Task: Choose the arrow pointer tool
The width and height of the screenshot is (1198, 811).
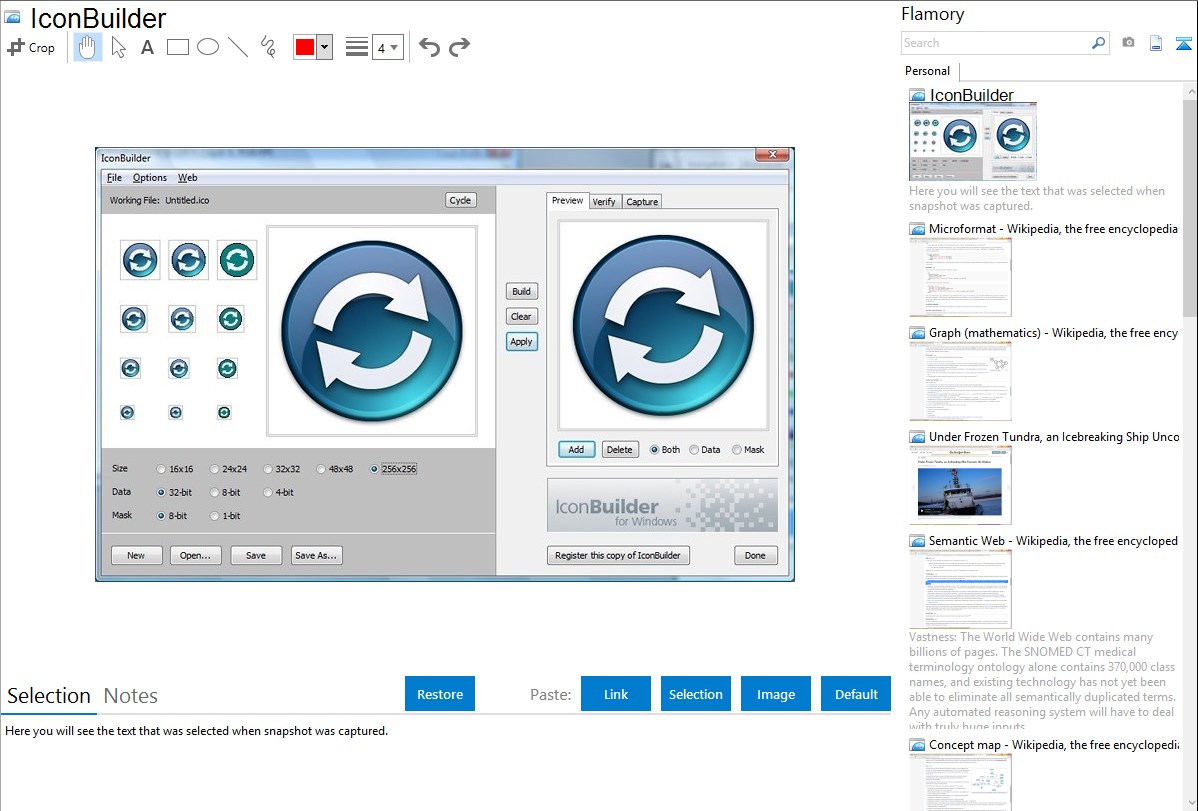Action: 118,47
